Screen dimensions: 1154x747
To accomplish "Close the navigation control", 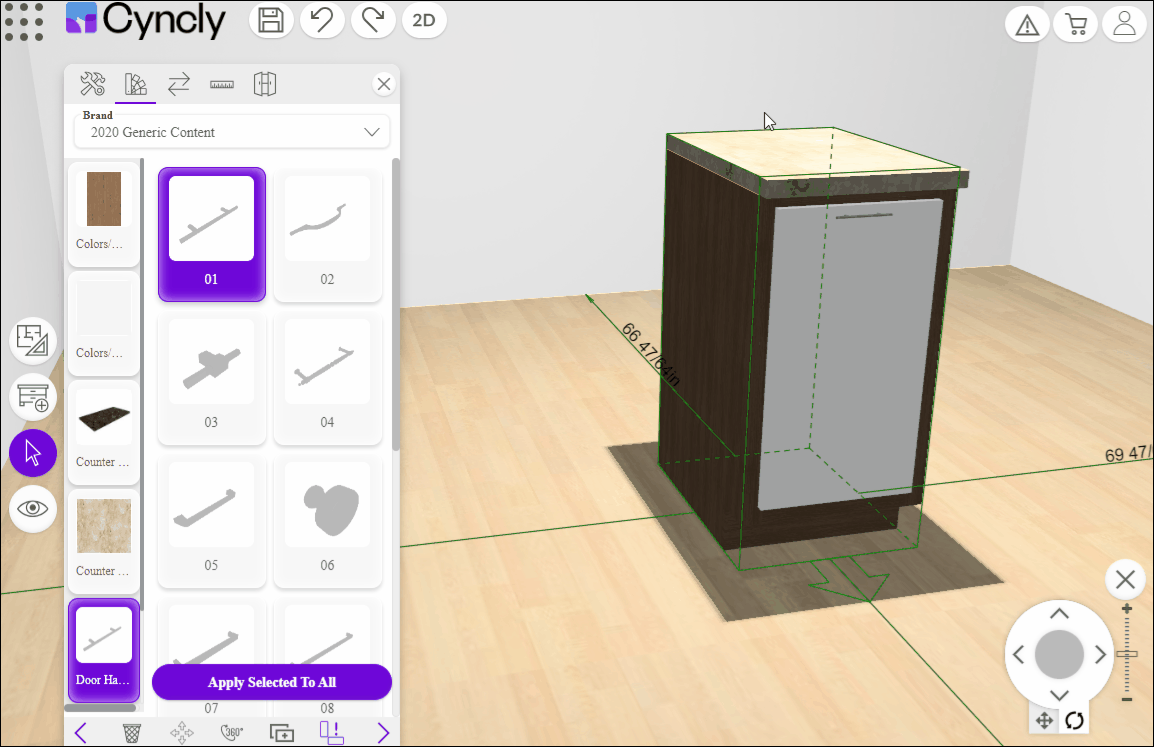I will click(x=1125, y=580).
